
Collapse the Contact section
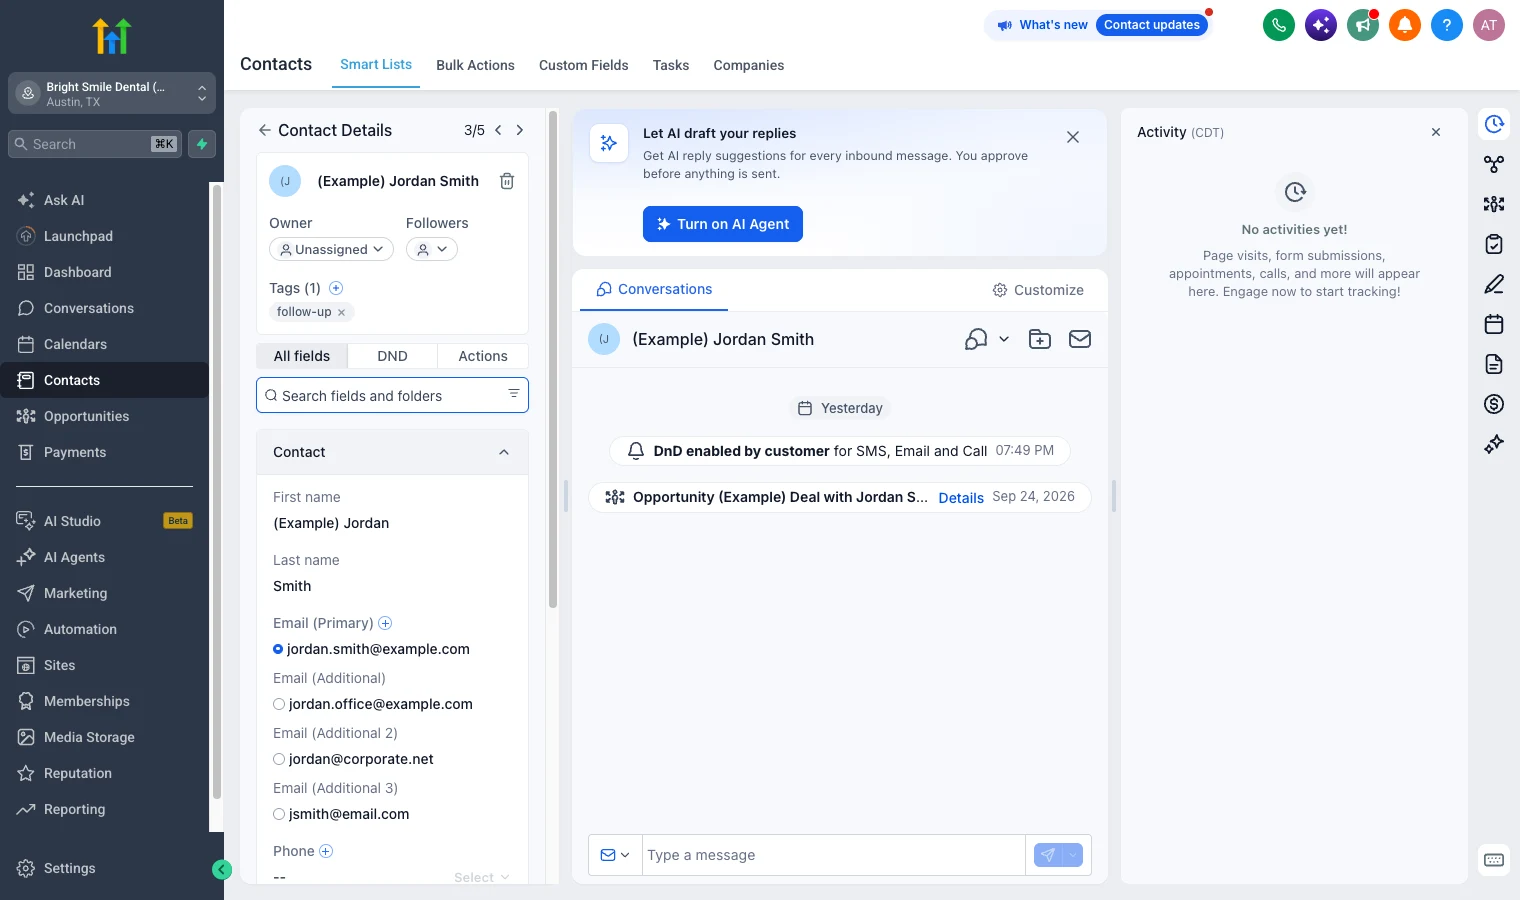point(504,452)
